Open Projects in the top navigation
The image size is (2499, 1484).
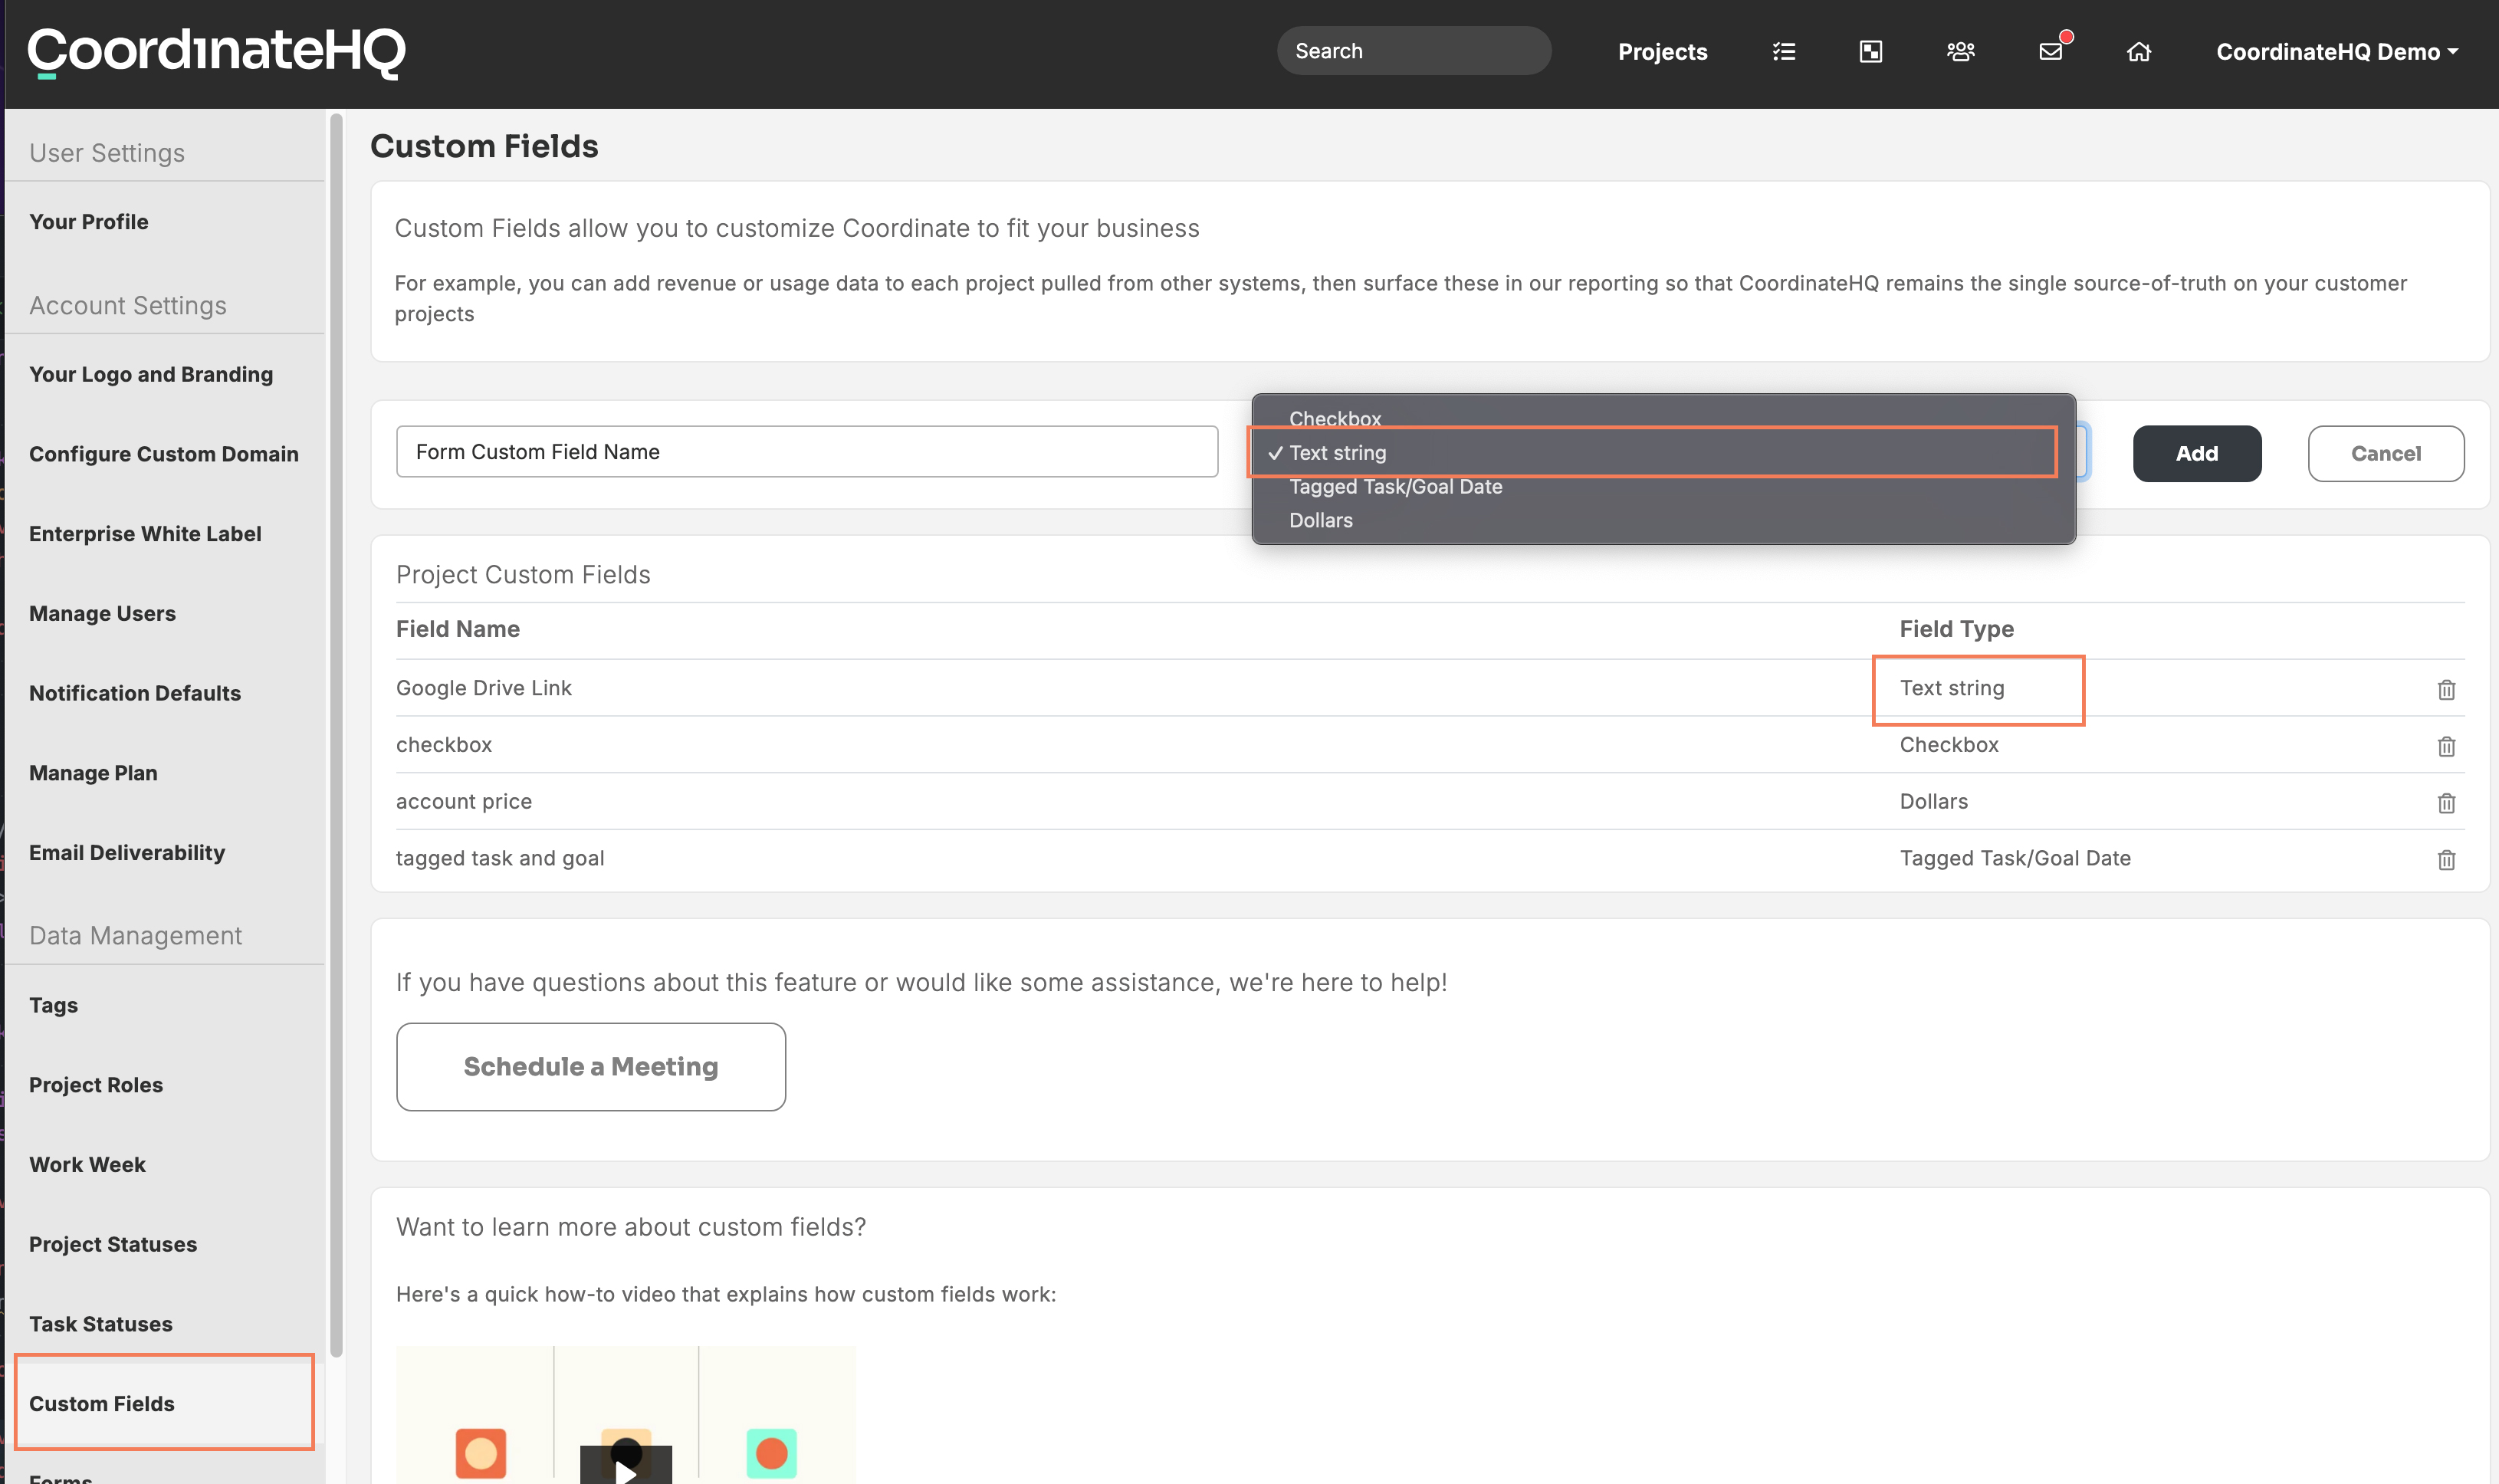pos(1662,52)
